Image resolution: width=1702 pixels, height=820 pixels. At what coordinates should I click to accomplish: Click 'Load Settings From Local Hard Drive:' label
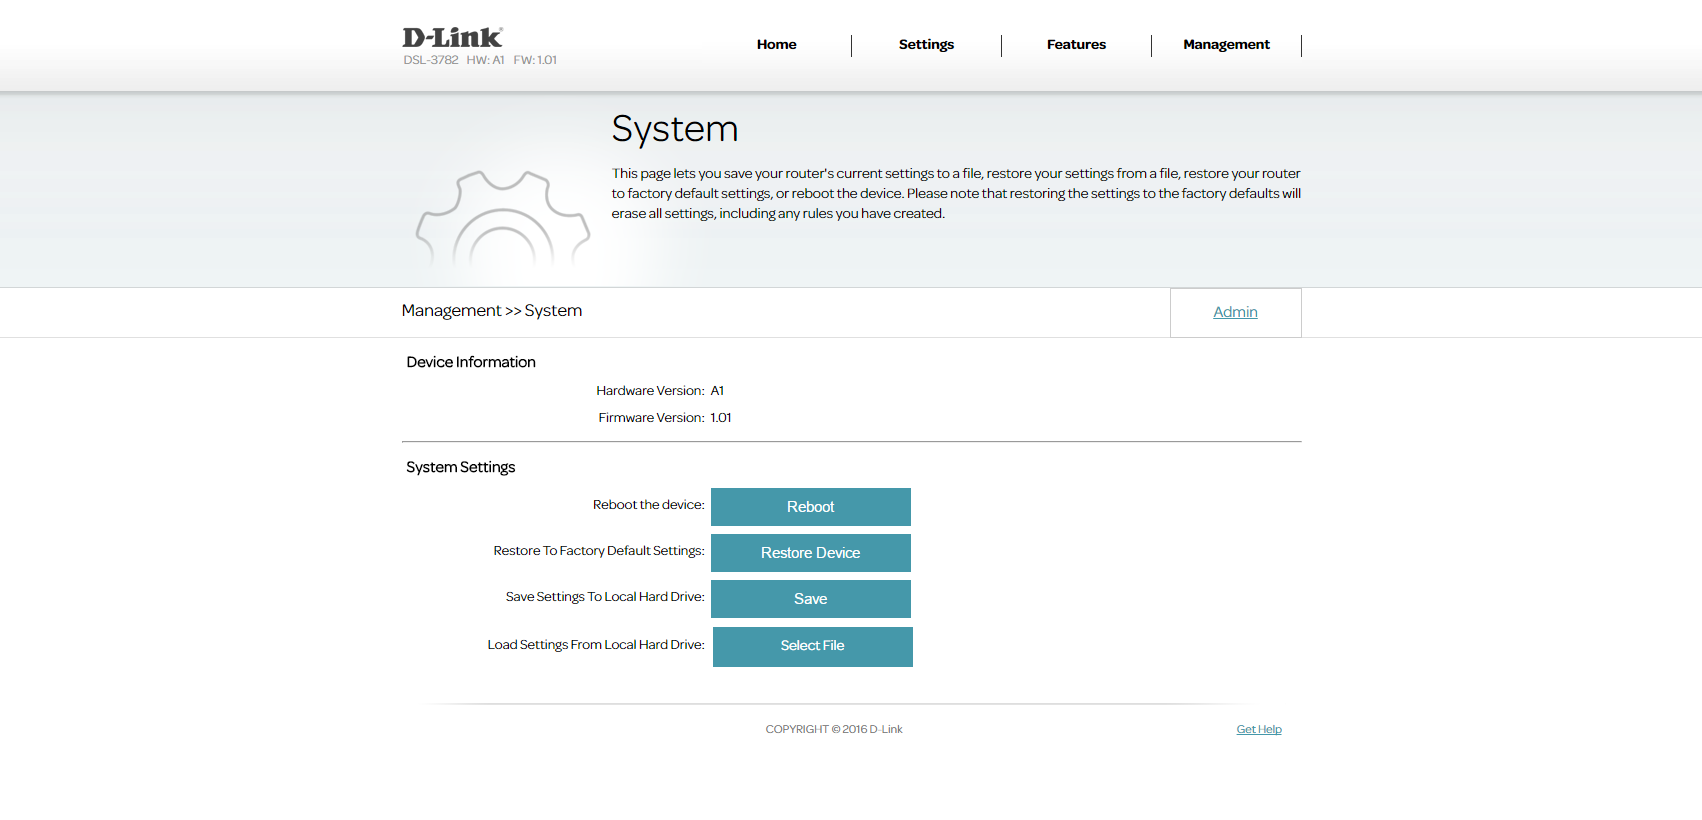(x=596, y=645)
